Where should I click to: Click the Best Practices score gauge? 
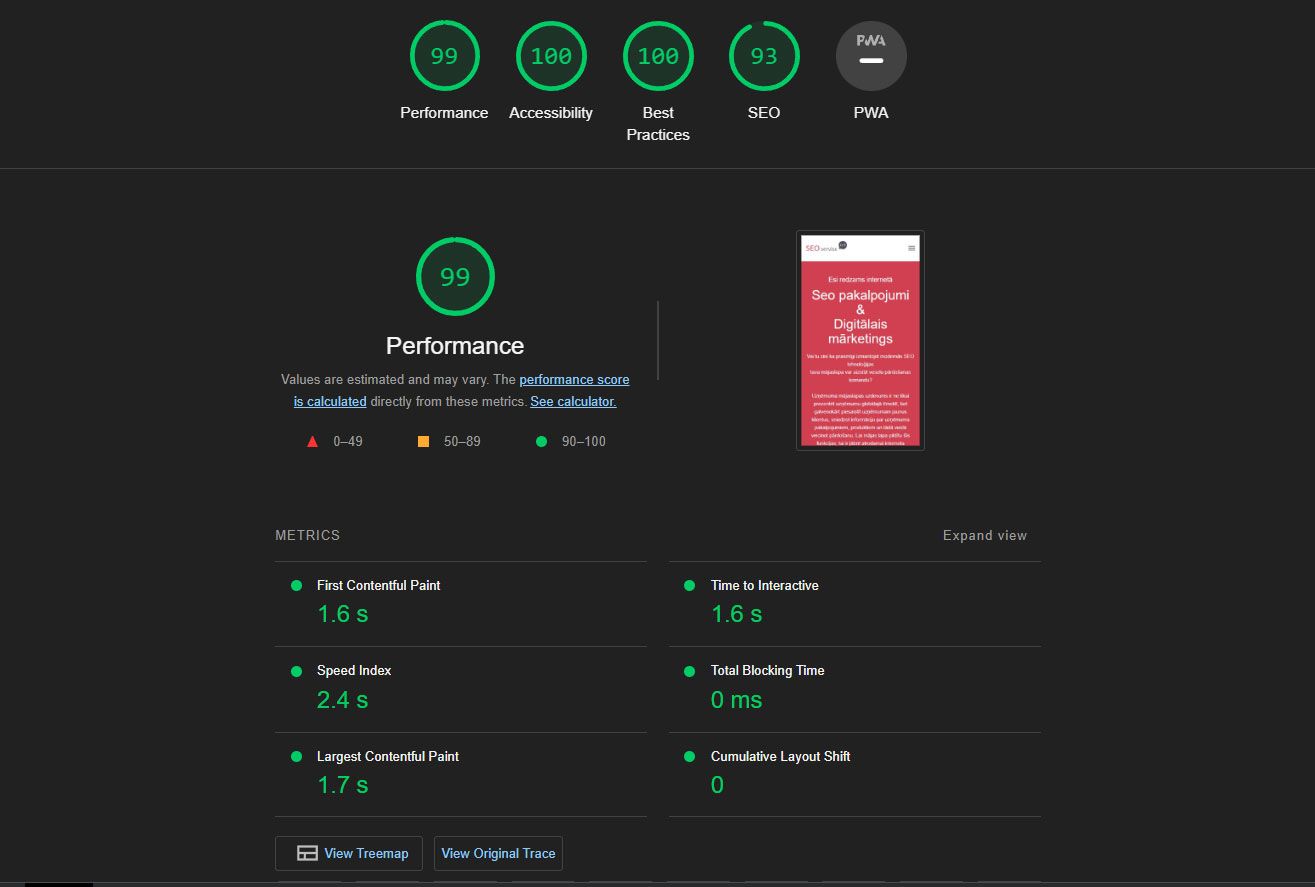(x=657, y=56)
